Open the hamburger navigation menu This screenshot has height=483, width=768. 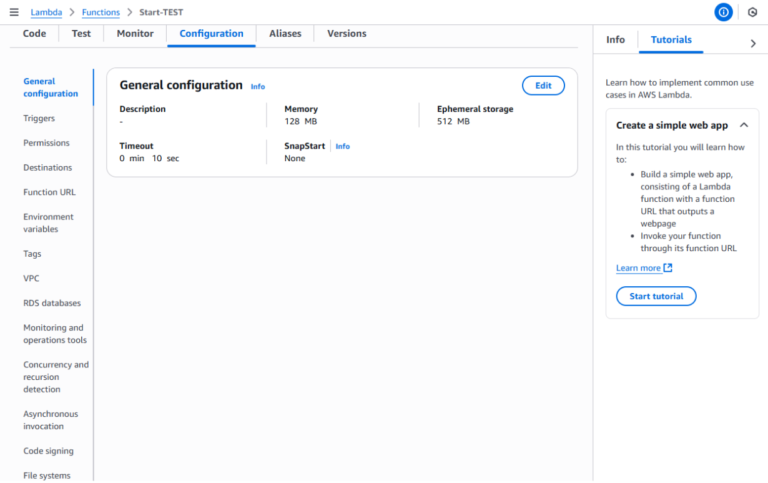(x=13, y=12)
